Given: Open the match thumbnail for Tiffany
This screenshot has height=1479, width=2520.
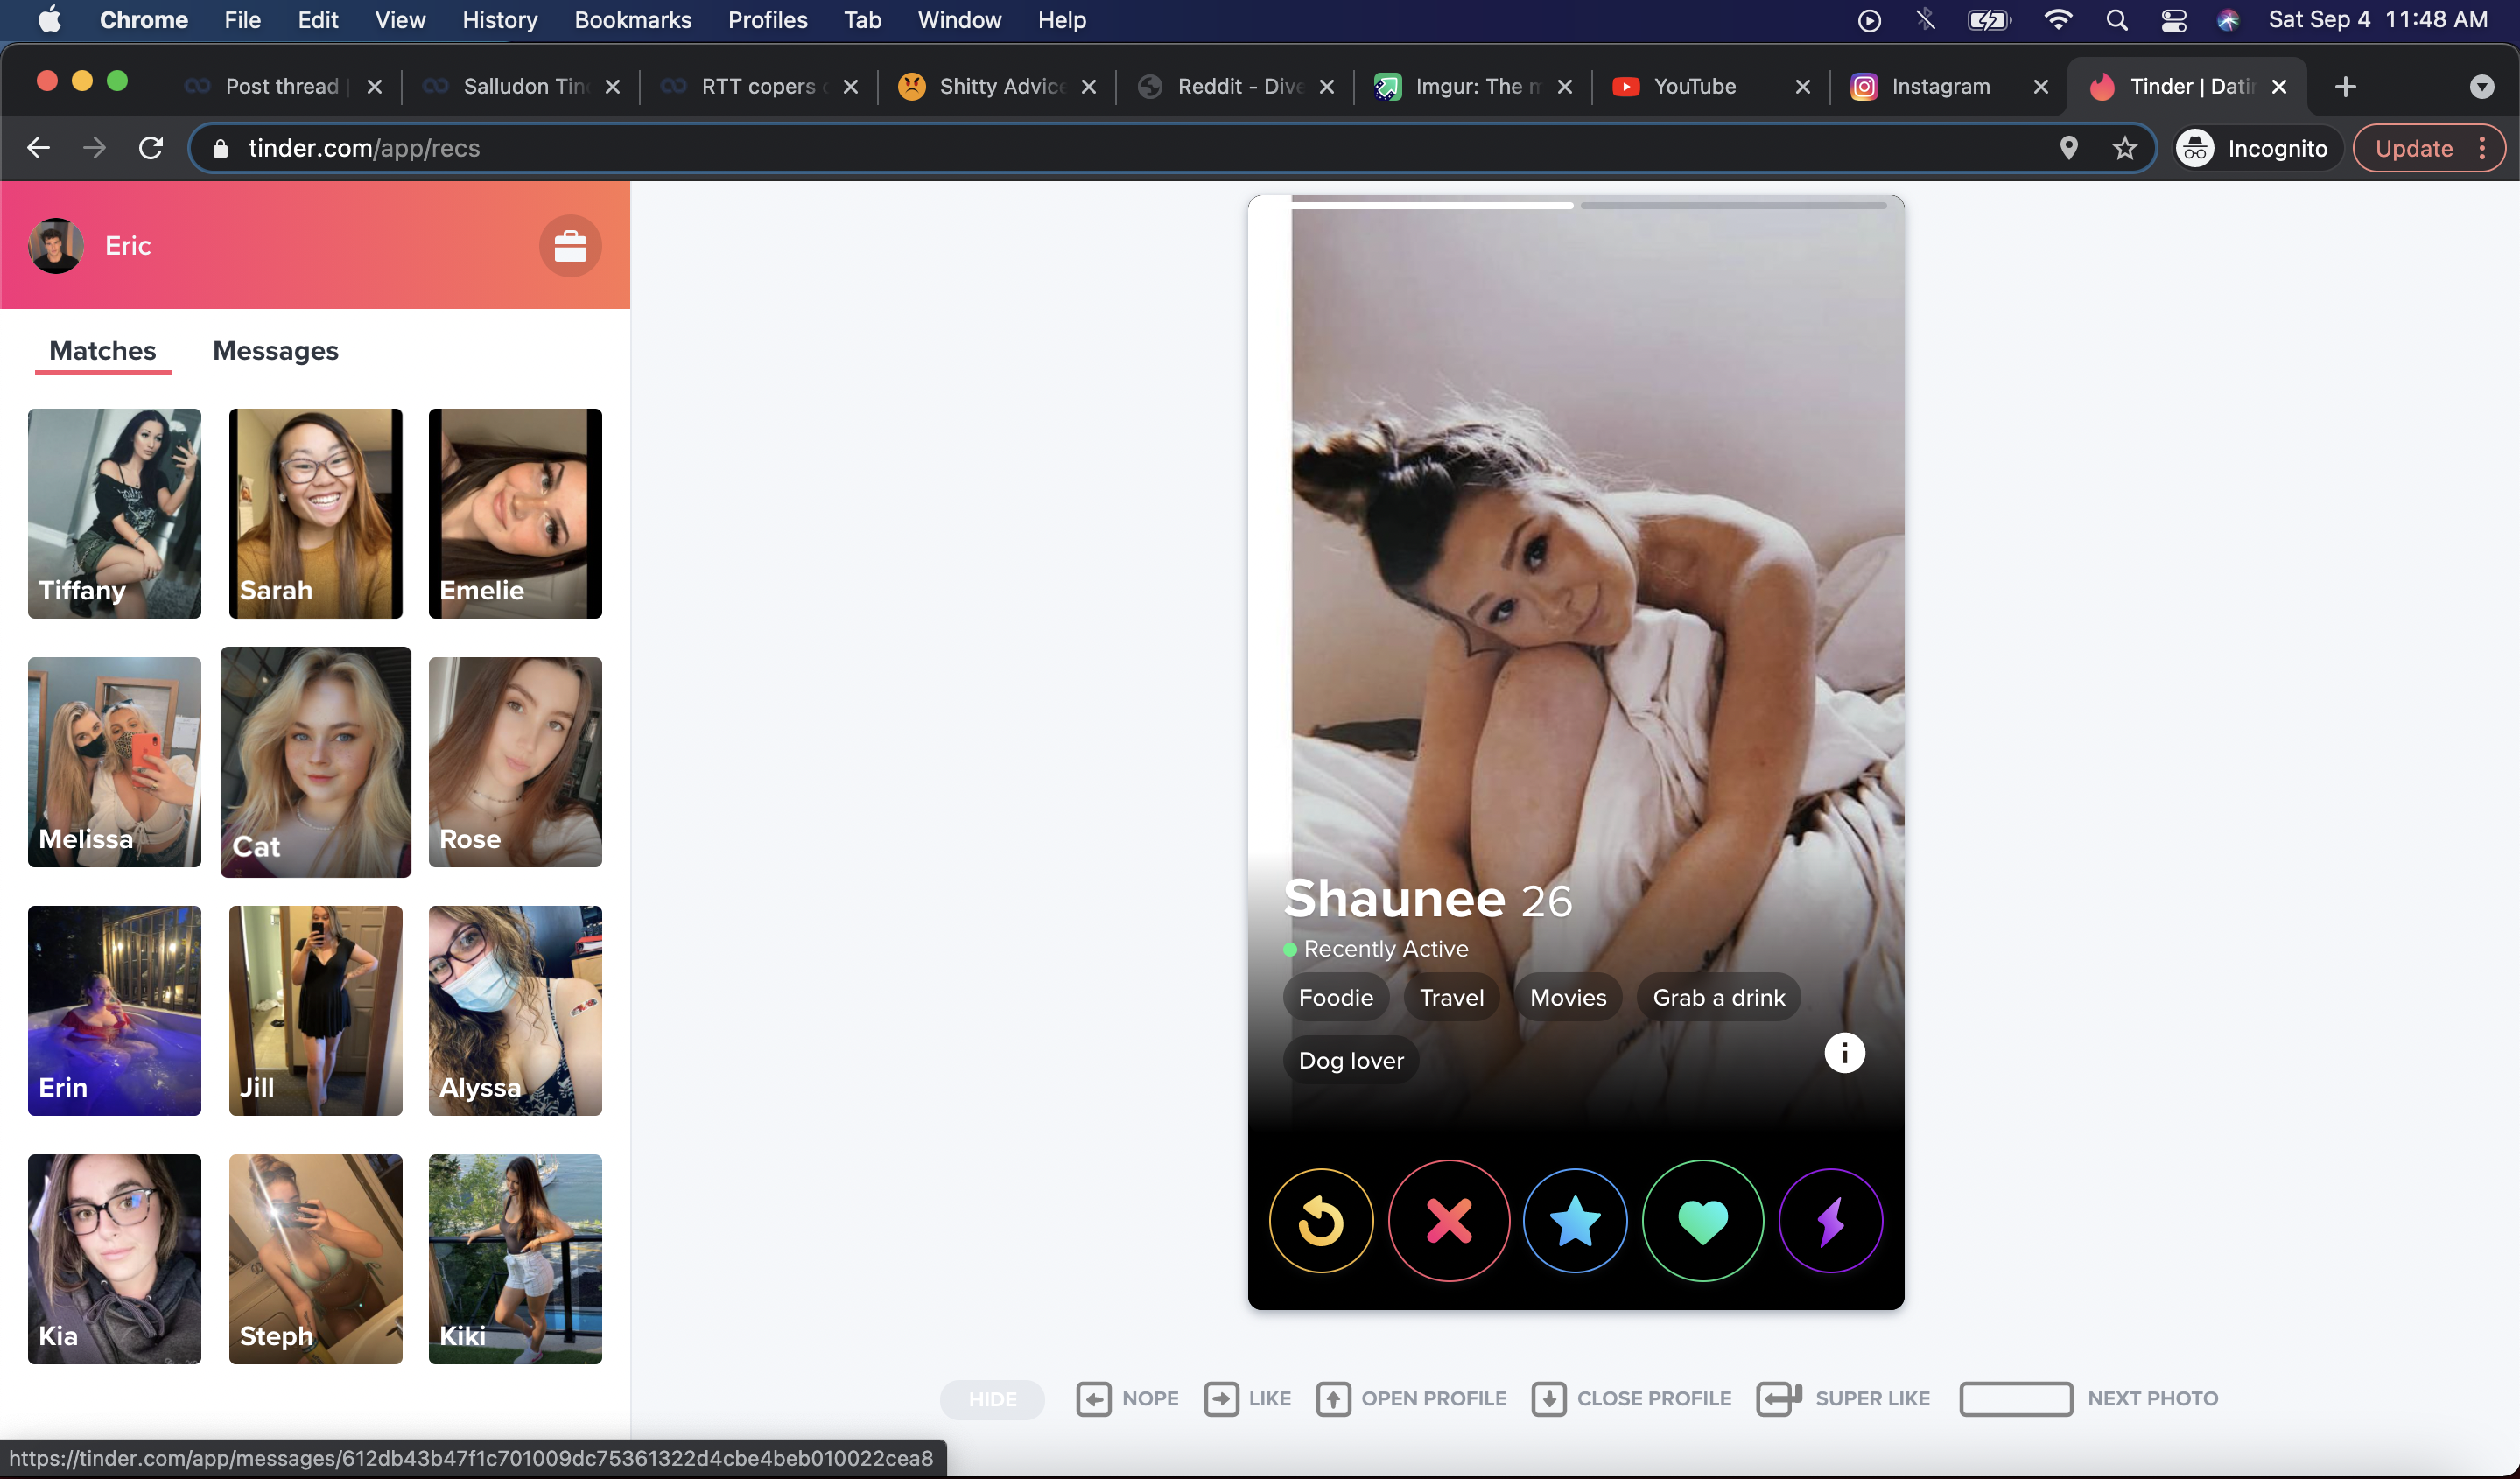Looking at the screenshot, I should coord(115,513).
